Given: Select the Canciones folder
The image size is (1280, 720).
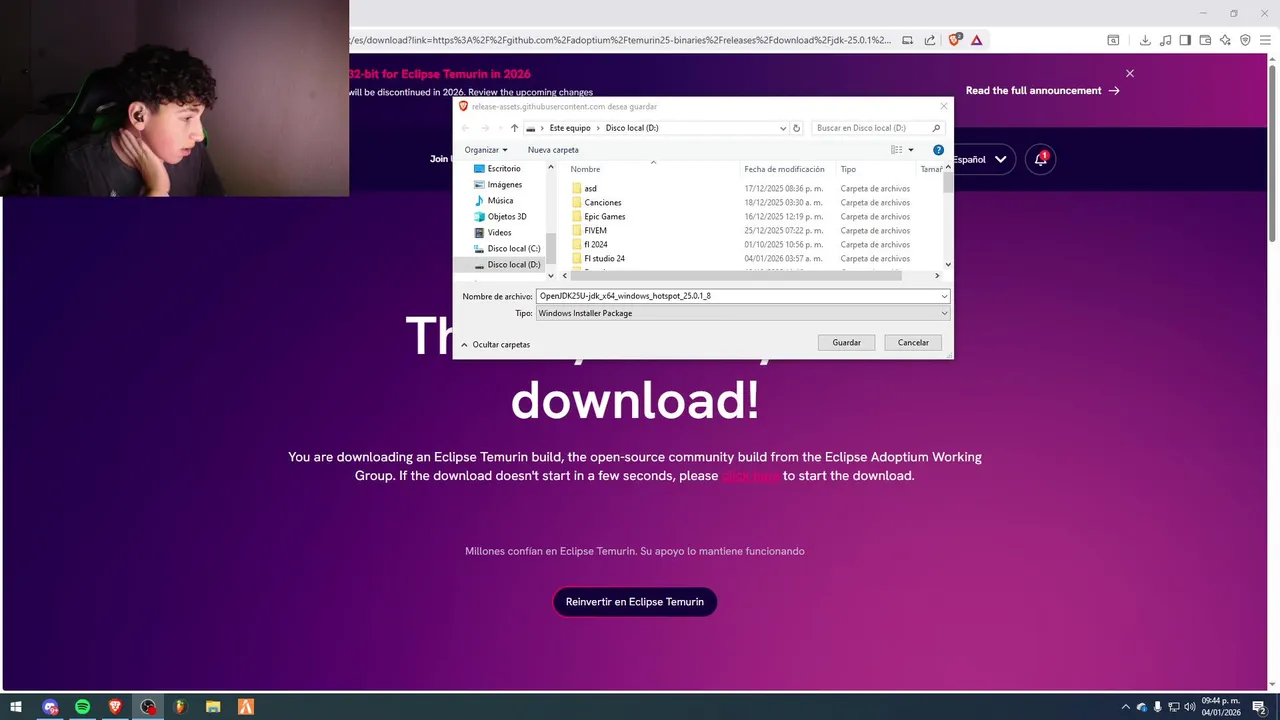Looking at the screenshot, I should (x=602, y=203).
